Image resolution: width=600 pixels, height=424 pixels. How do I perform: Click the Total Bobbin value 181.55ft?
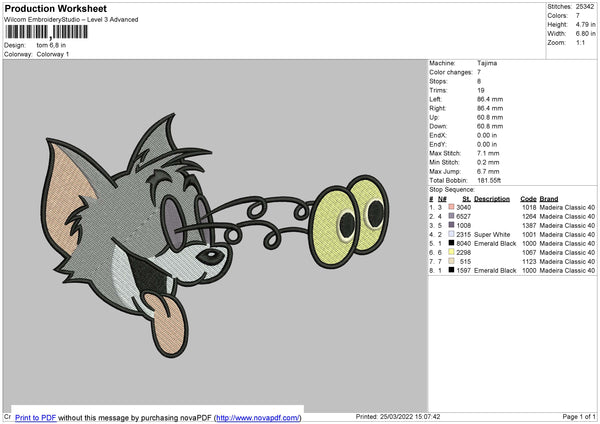[x=489, y=180]
